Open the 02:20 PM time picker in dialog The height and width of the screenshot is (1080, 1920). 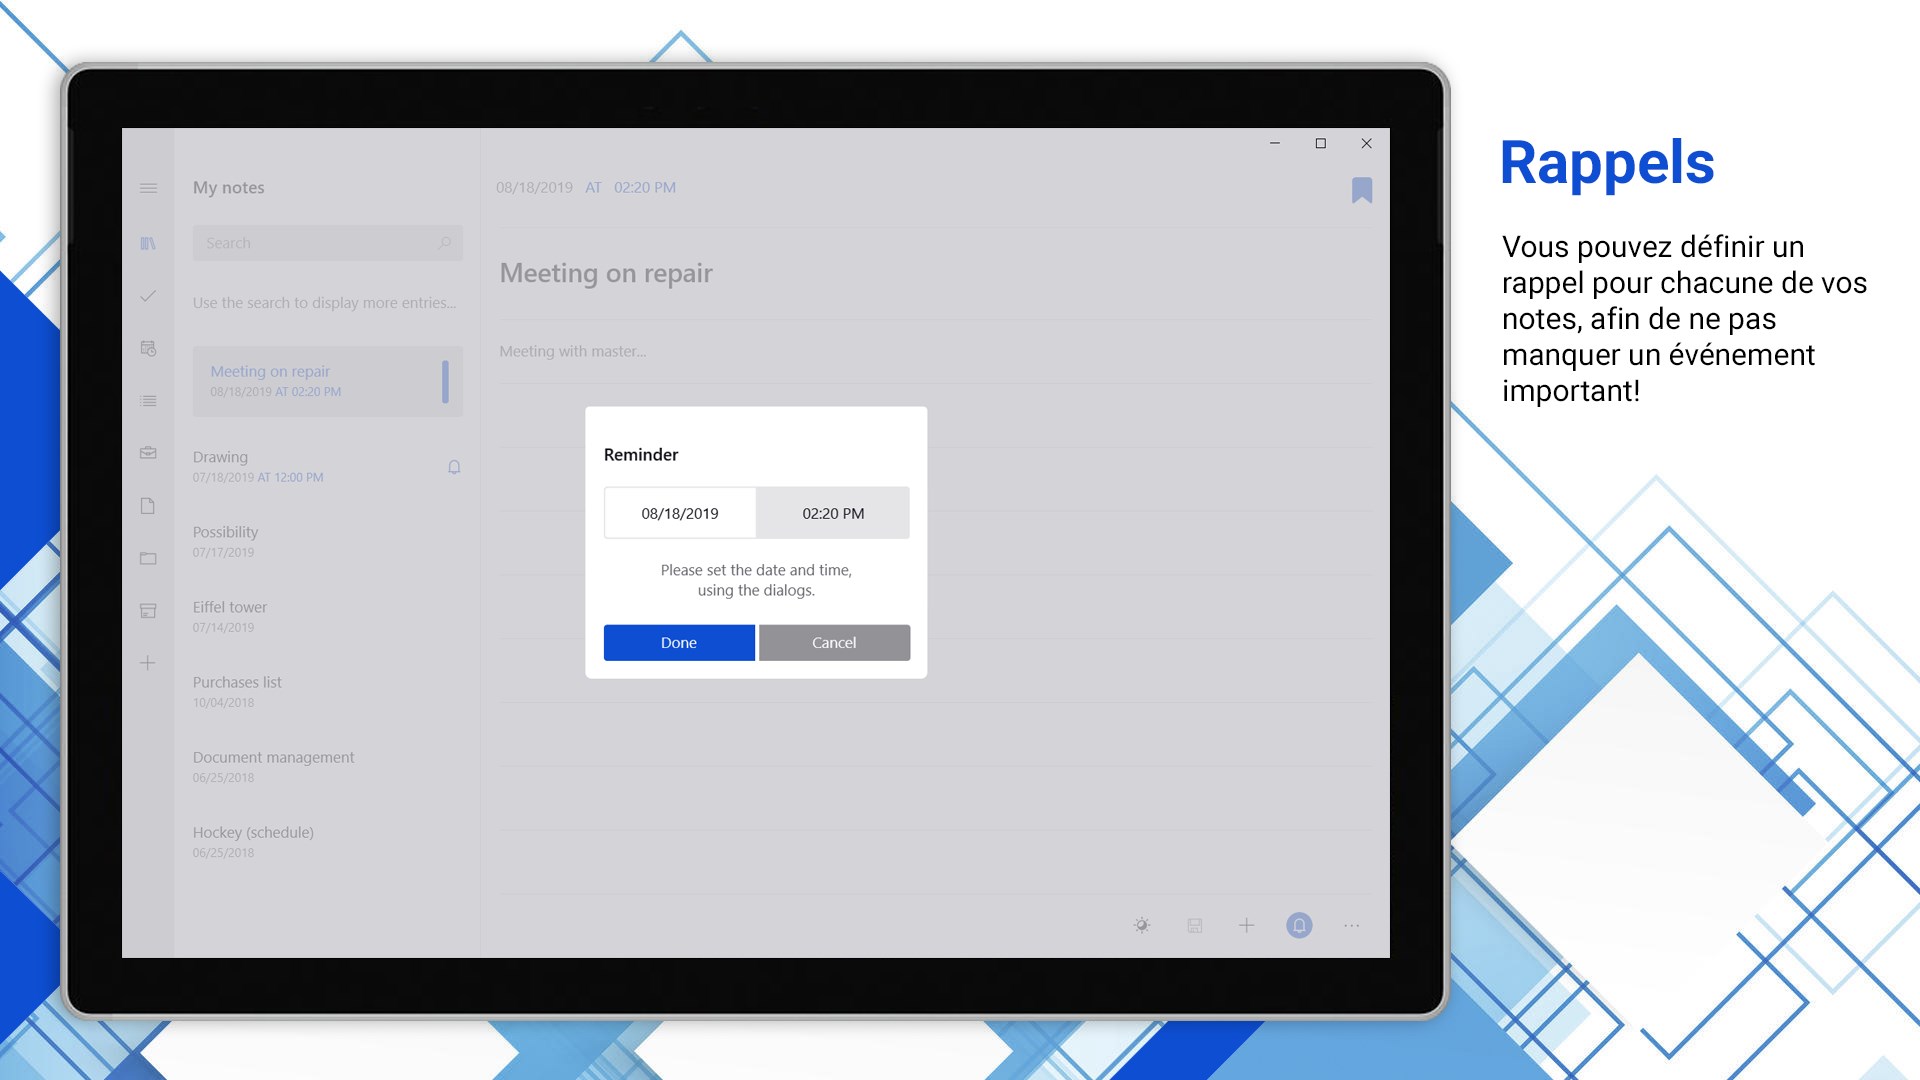coord(833,513)
